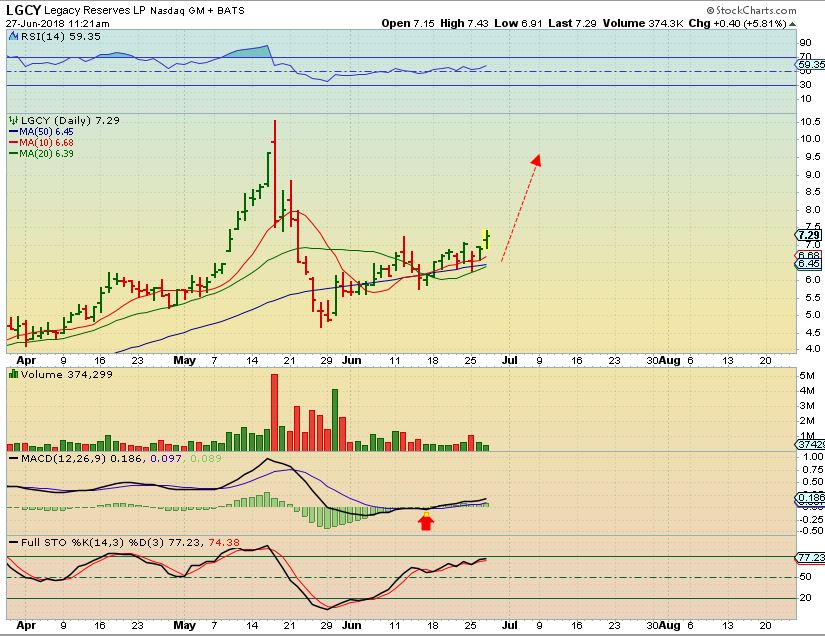The height and width of the screenshot is (636, 825).
Task: Click the 10.5 price axis label
Action: (x=810, y=122)
